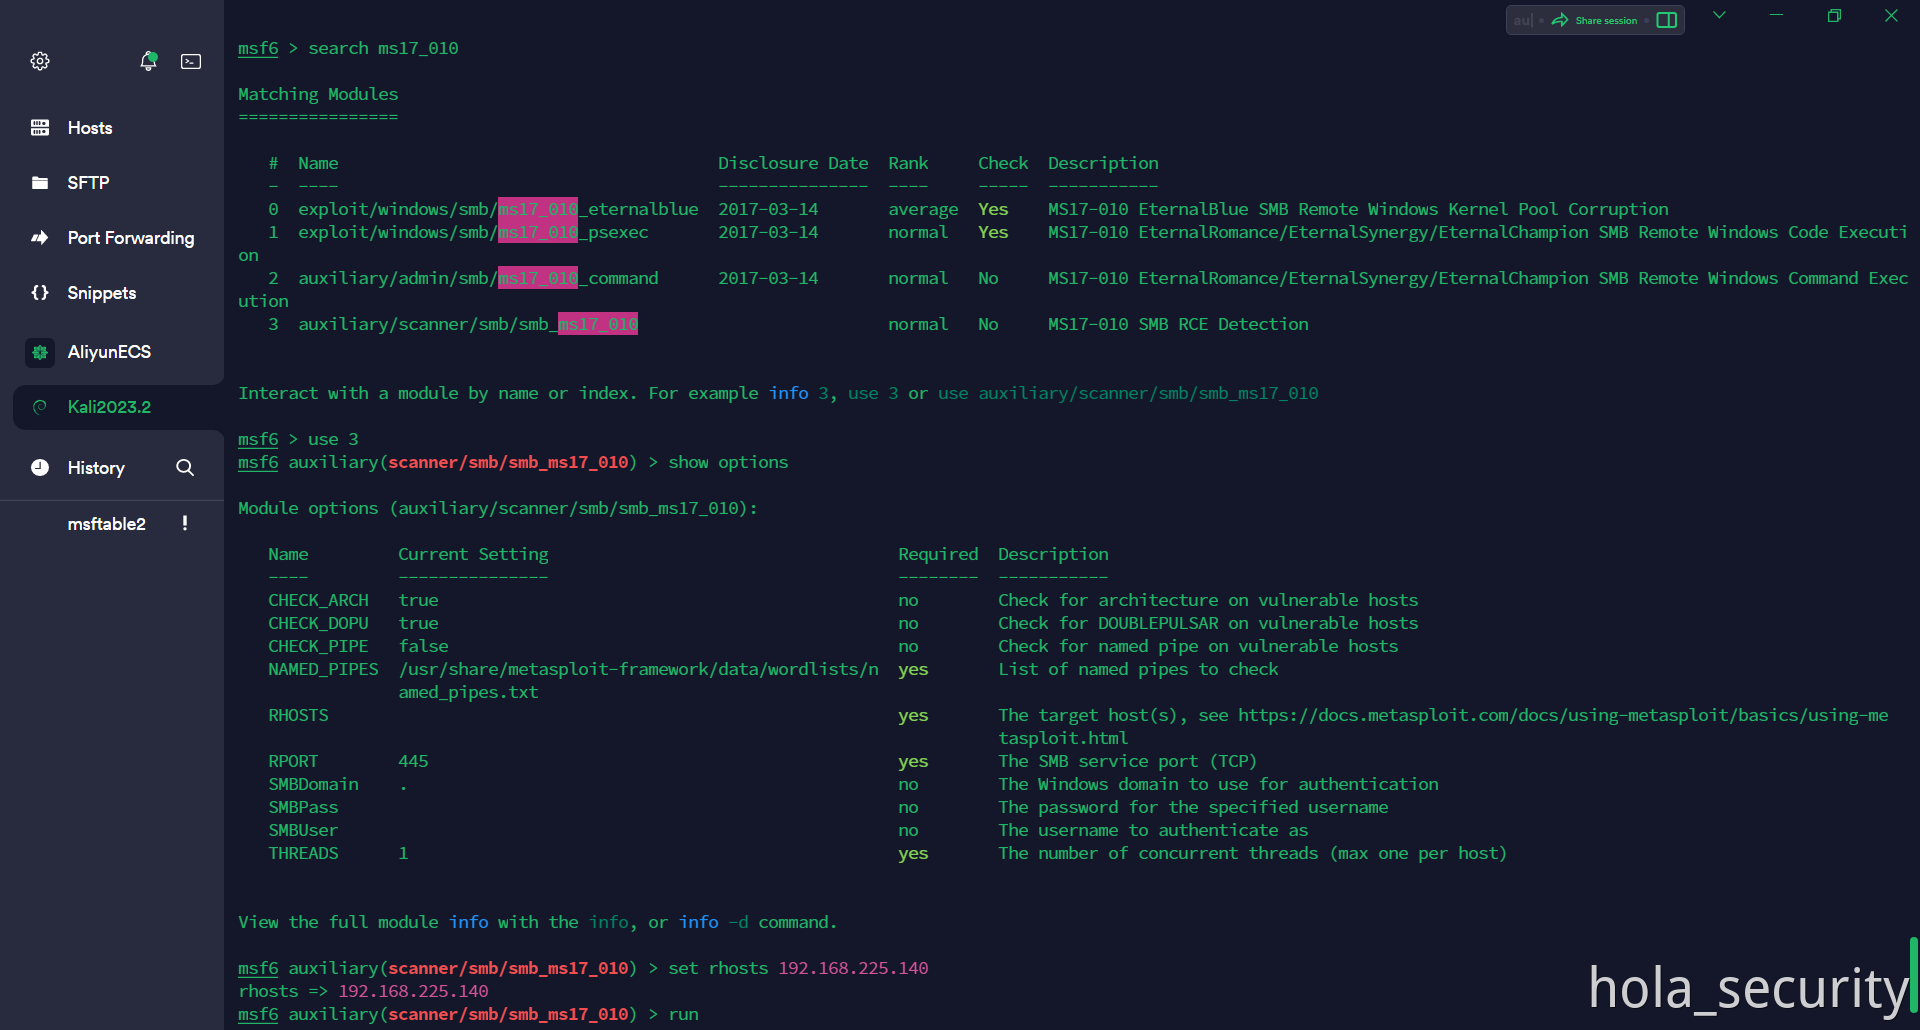Click the last msf6 prompt link
Viewport: 1920px width, 1030px height.
258,1014
